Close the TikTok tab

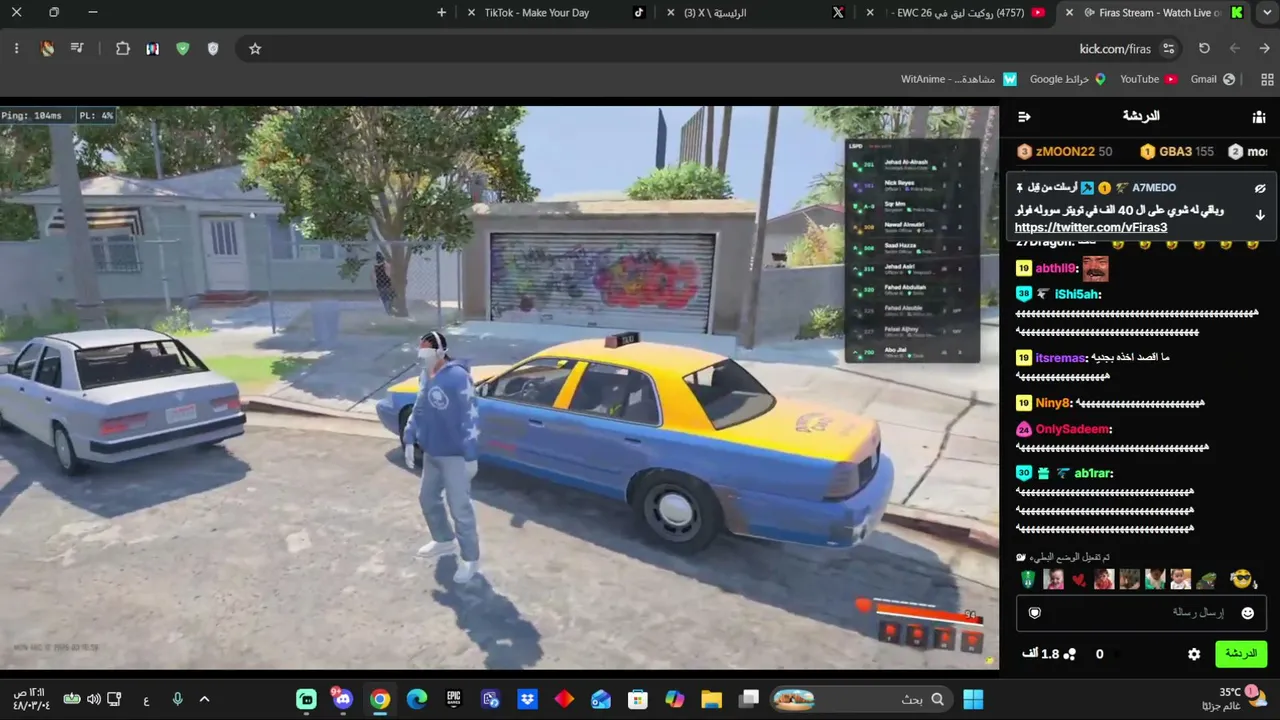click(x=471, y=13)
